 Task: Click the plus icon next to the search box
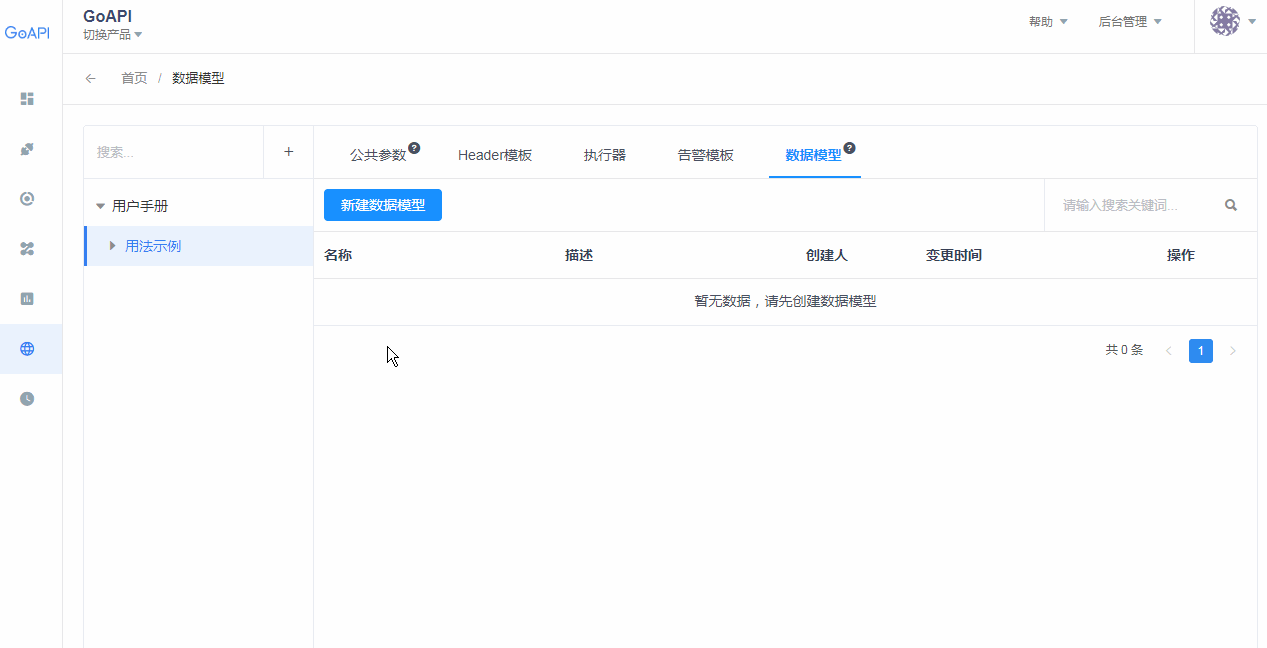pyautogui.click(x=289, y=152)
